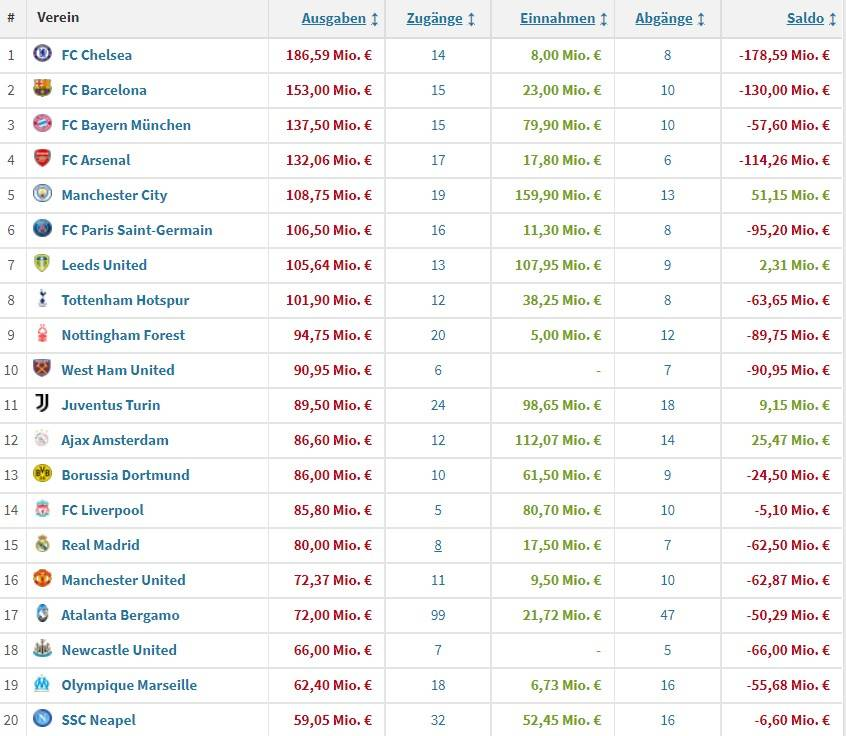This screenshot has height=736, width=846.
Task: Open the Manchester United club link
Action: [124, 581]
